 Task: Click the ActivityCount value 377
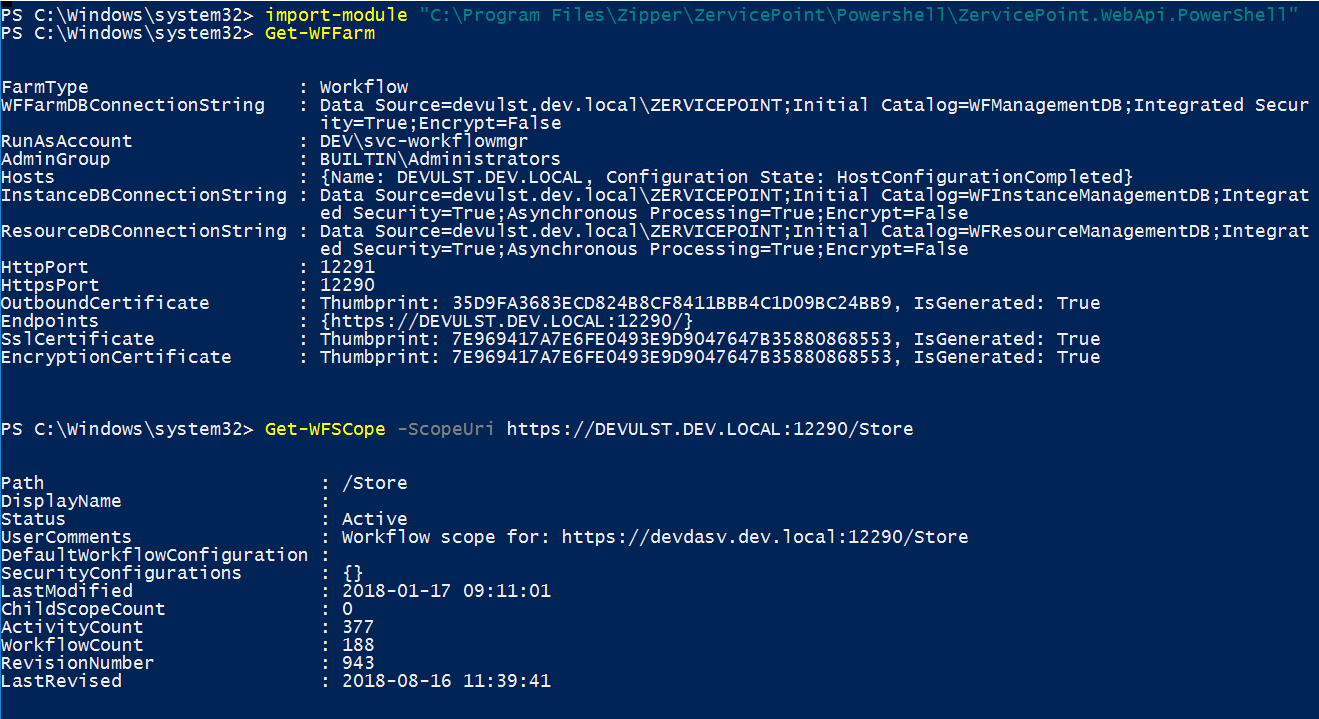(358, 627)
